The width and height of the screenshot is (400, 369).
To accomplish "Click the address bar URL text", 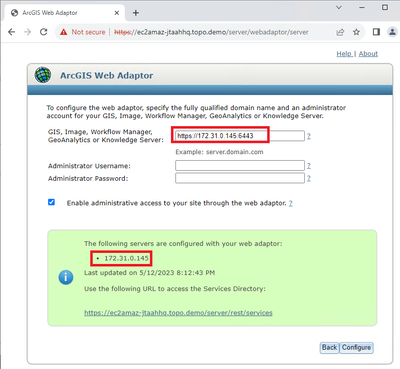I will (x=211, y=32).
